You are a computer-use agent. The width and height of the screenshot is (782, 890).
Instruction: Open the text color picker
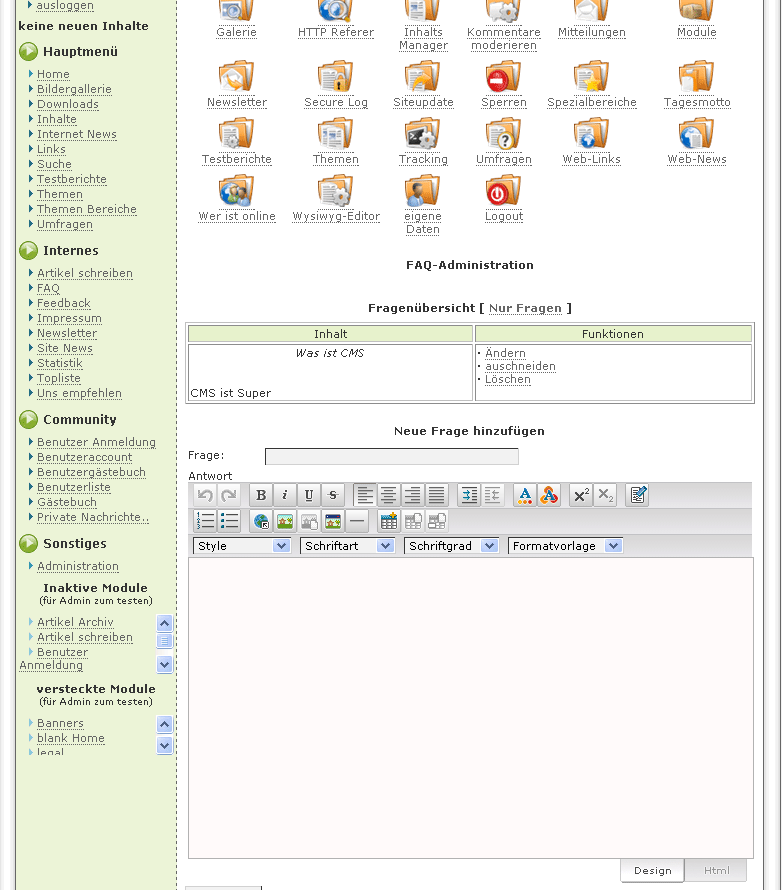[x=525, y=495]
